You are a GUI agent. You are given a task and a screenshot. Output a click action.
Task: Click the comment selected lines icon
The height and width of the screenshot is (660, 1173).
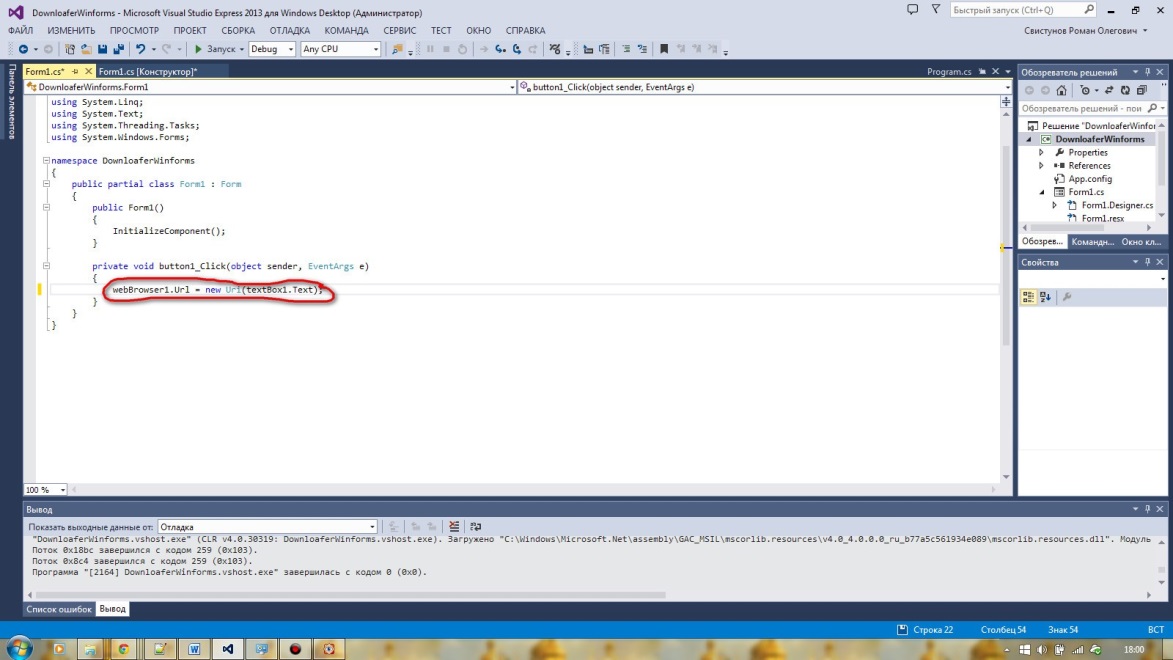click(625, 49)
